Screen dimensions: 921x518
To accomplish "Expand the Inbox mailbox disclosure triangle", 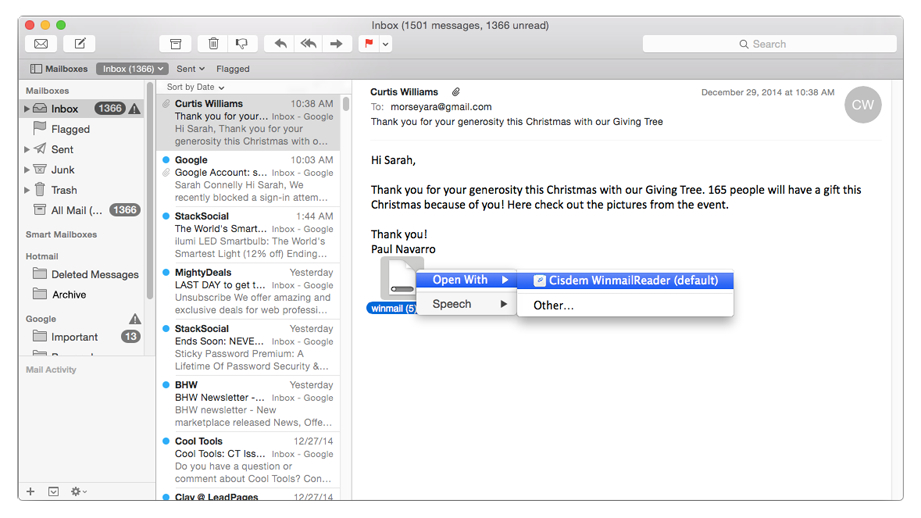I will point(26,109).
